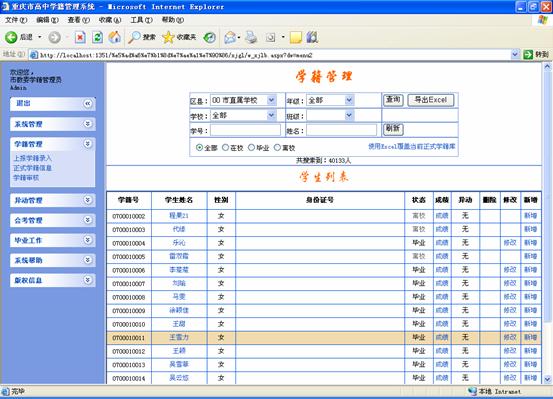Open the 编辑 menu

pyautogui.click(x=47, y=20)
